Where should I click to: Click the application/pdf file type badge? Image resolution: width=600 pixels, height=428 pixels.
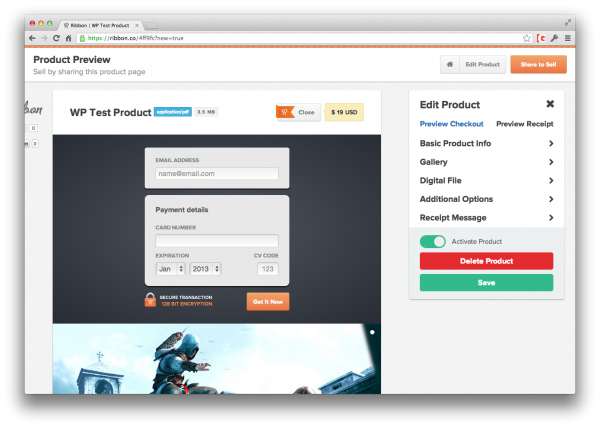[x=173, y=112]
